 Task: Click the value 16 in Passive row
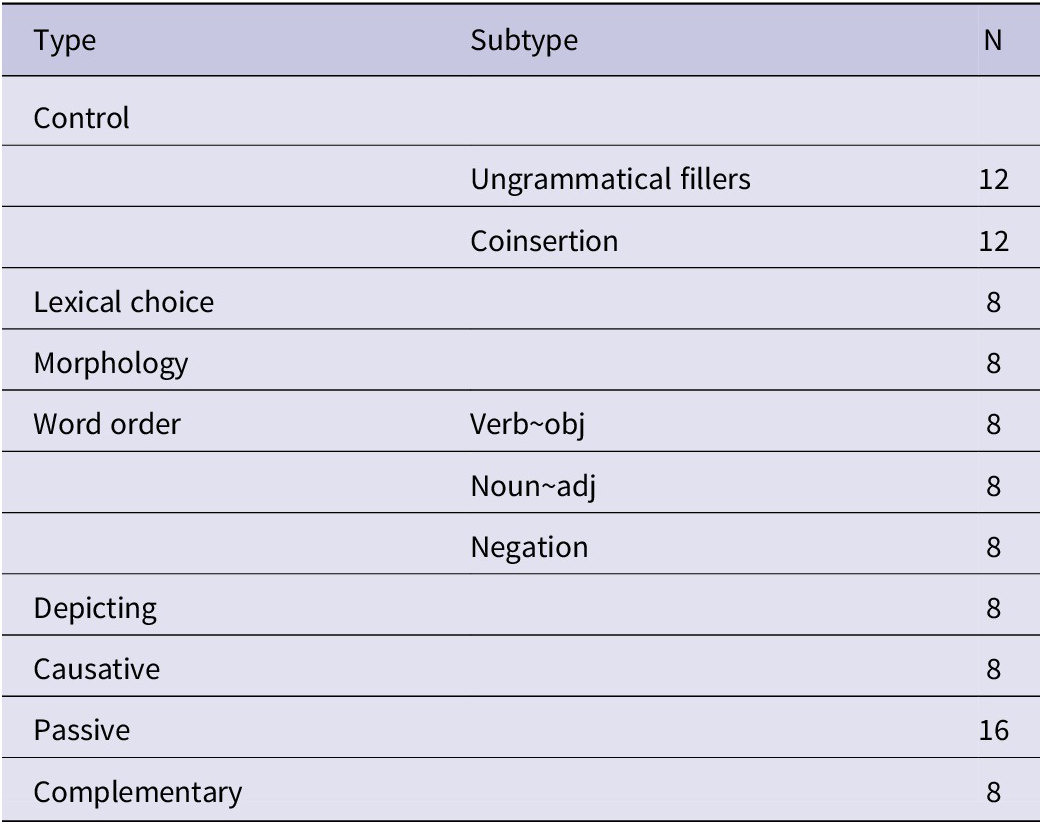(993, 730)
